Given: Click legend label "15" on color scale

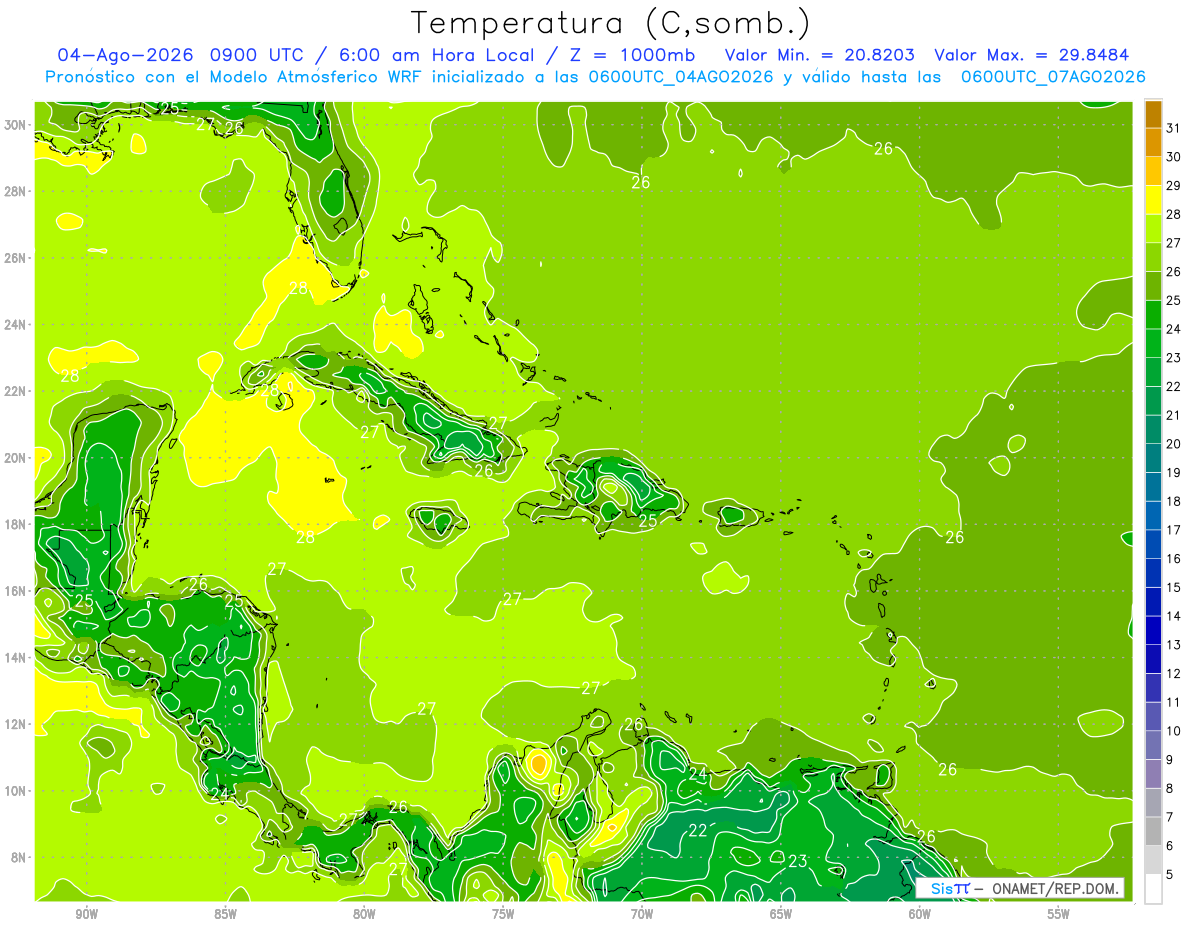Looking at the screenshot, I should coord(1174,587).
